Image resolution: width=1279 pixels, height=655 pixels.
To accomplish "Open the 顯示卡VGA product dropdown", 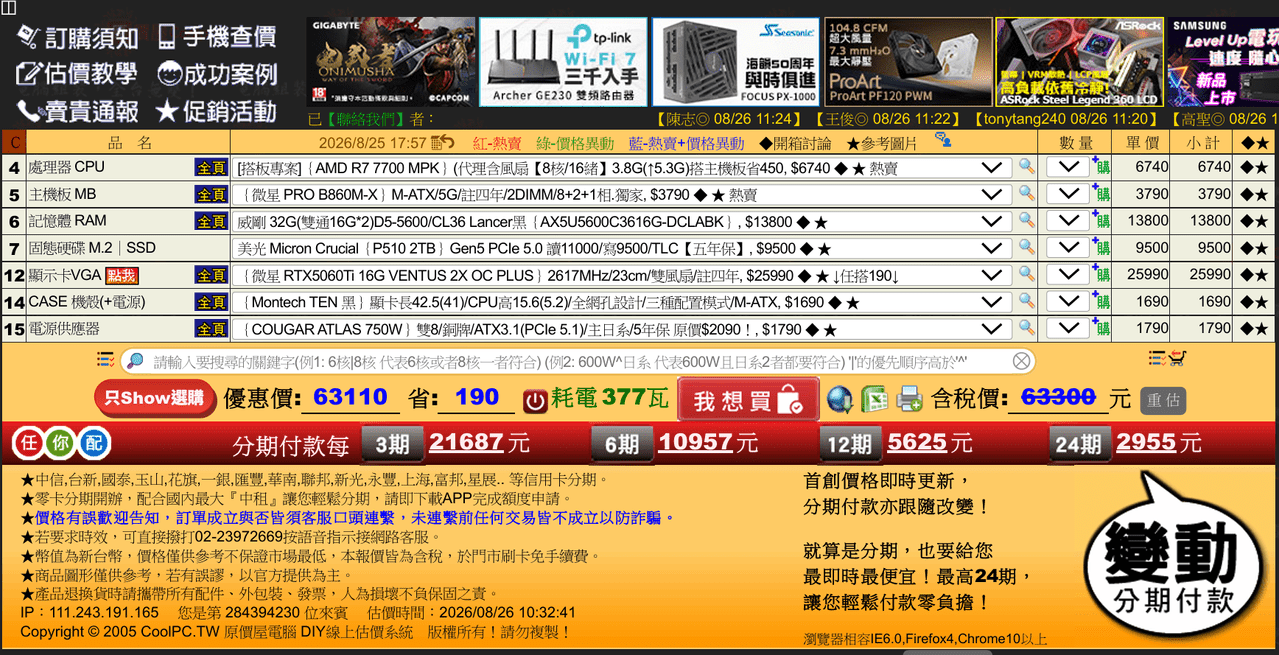I will 621,275.
